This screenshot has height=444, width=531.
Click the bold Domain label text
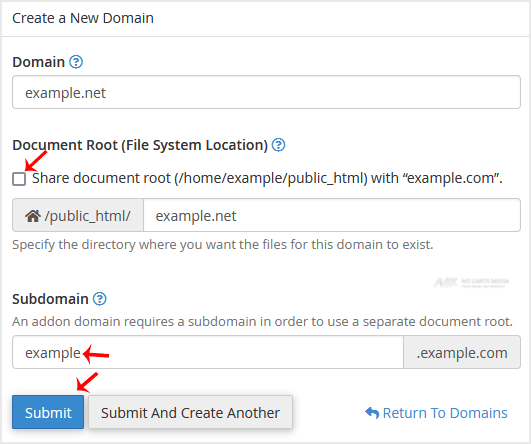click(x=39, y=62)
